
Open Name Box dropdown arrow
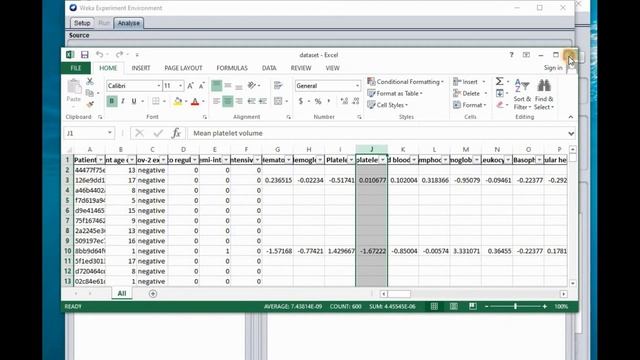(109, 133)
